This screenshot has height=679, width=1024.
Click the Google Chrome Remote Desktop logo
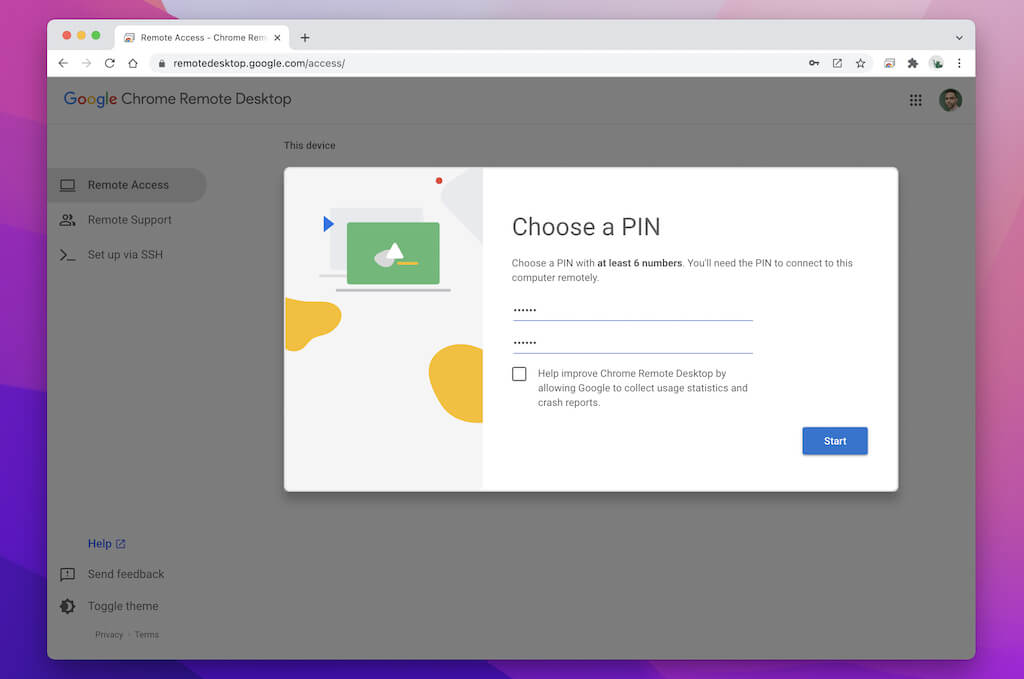click(178, 99)
